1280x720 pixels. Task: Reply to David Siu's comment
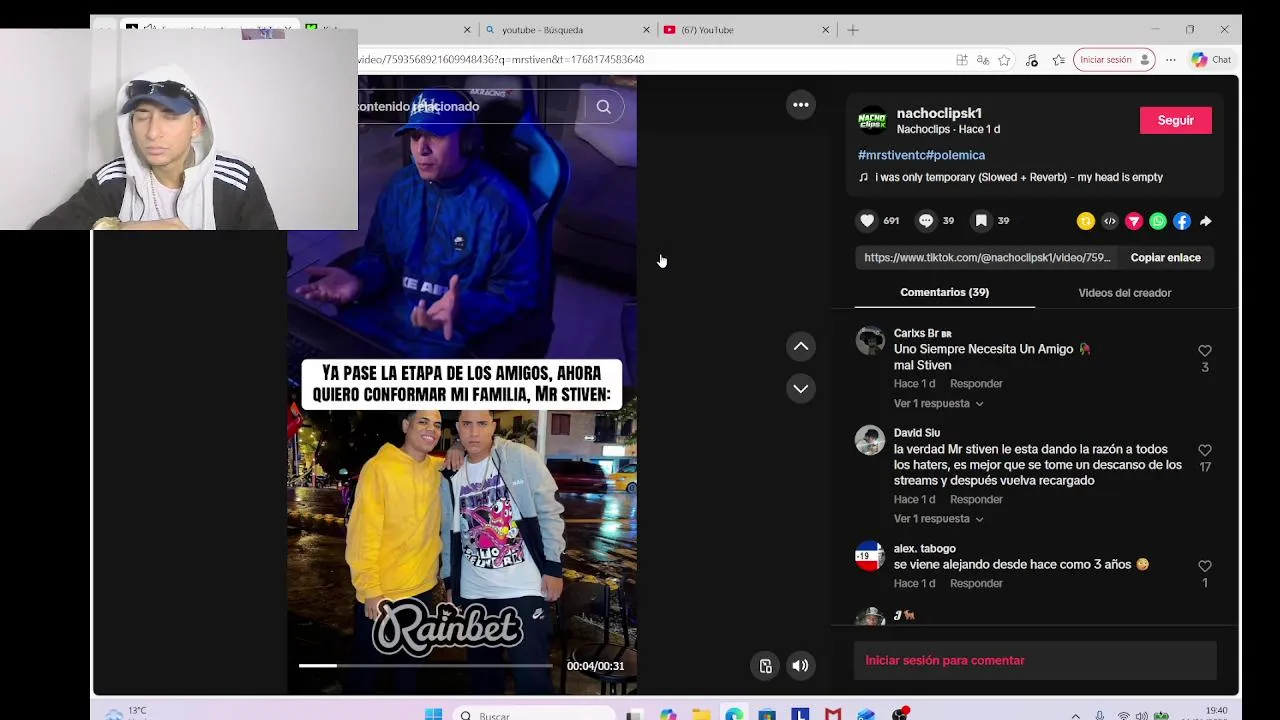976,500
